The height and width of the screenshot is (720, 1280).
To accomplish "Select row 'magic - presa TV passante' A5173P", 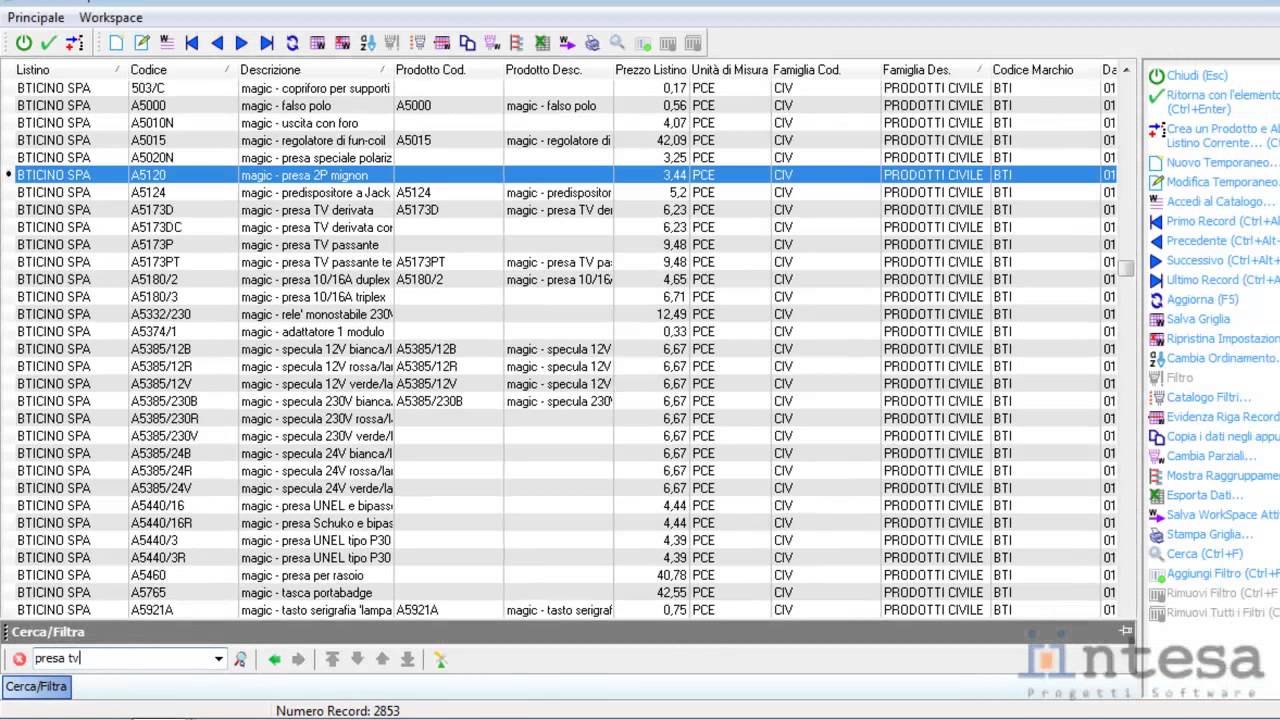I will tap(560, 245).
